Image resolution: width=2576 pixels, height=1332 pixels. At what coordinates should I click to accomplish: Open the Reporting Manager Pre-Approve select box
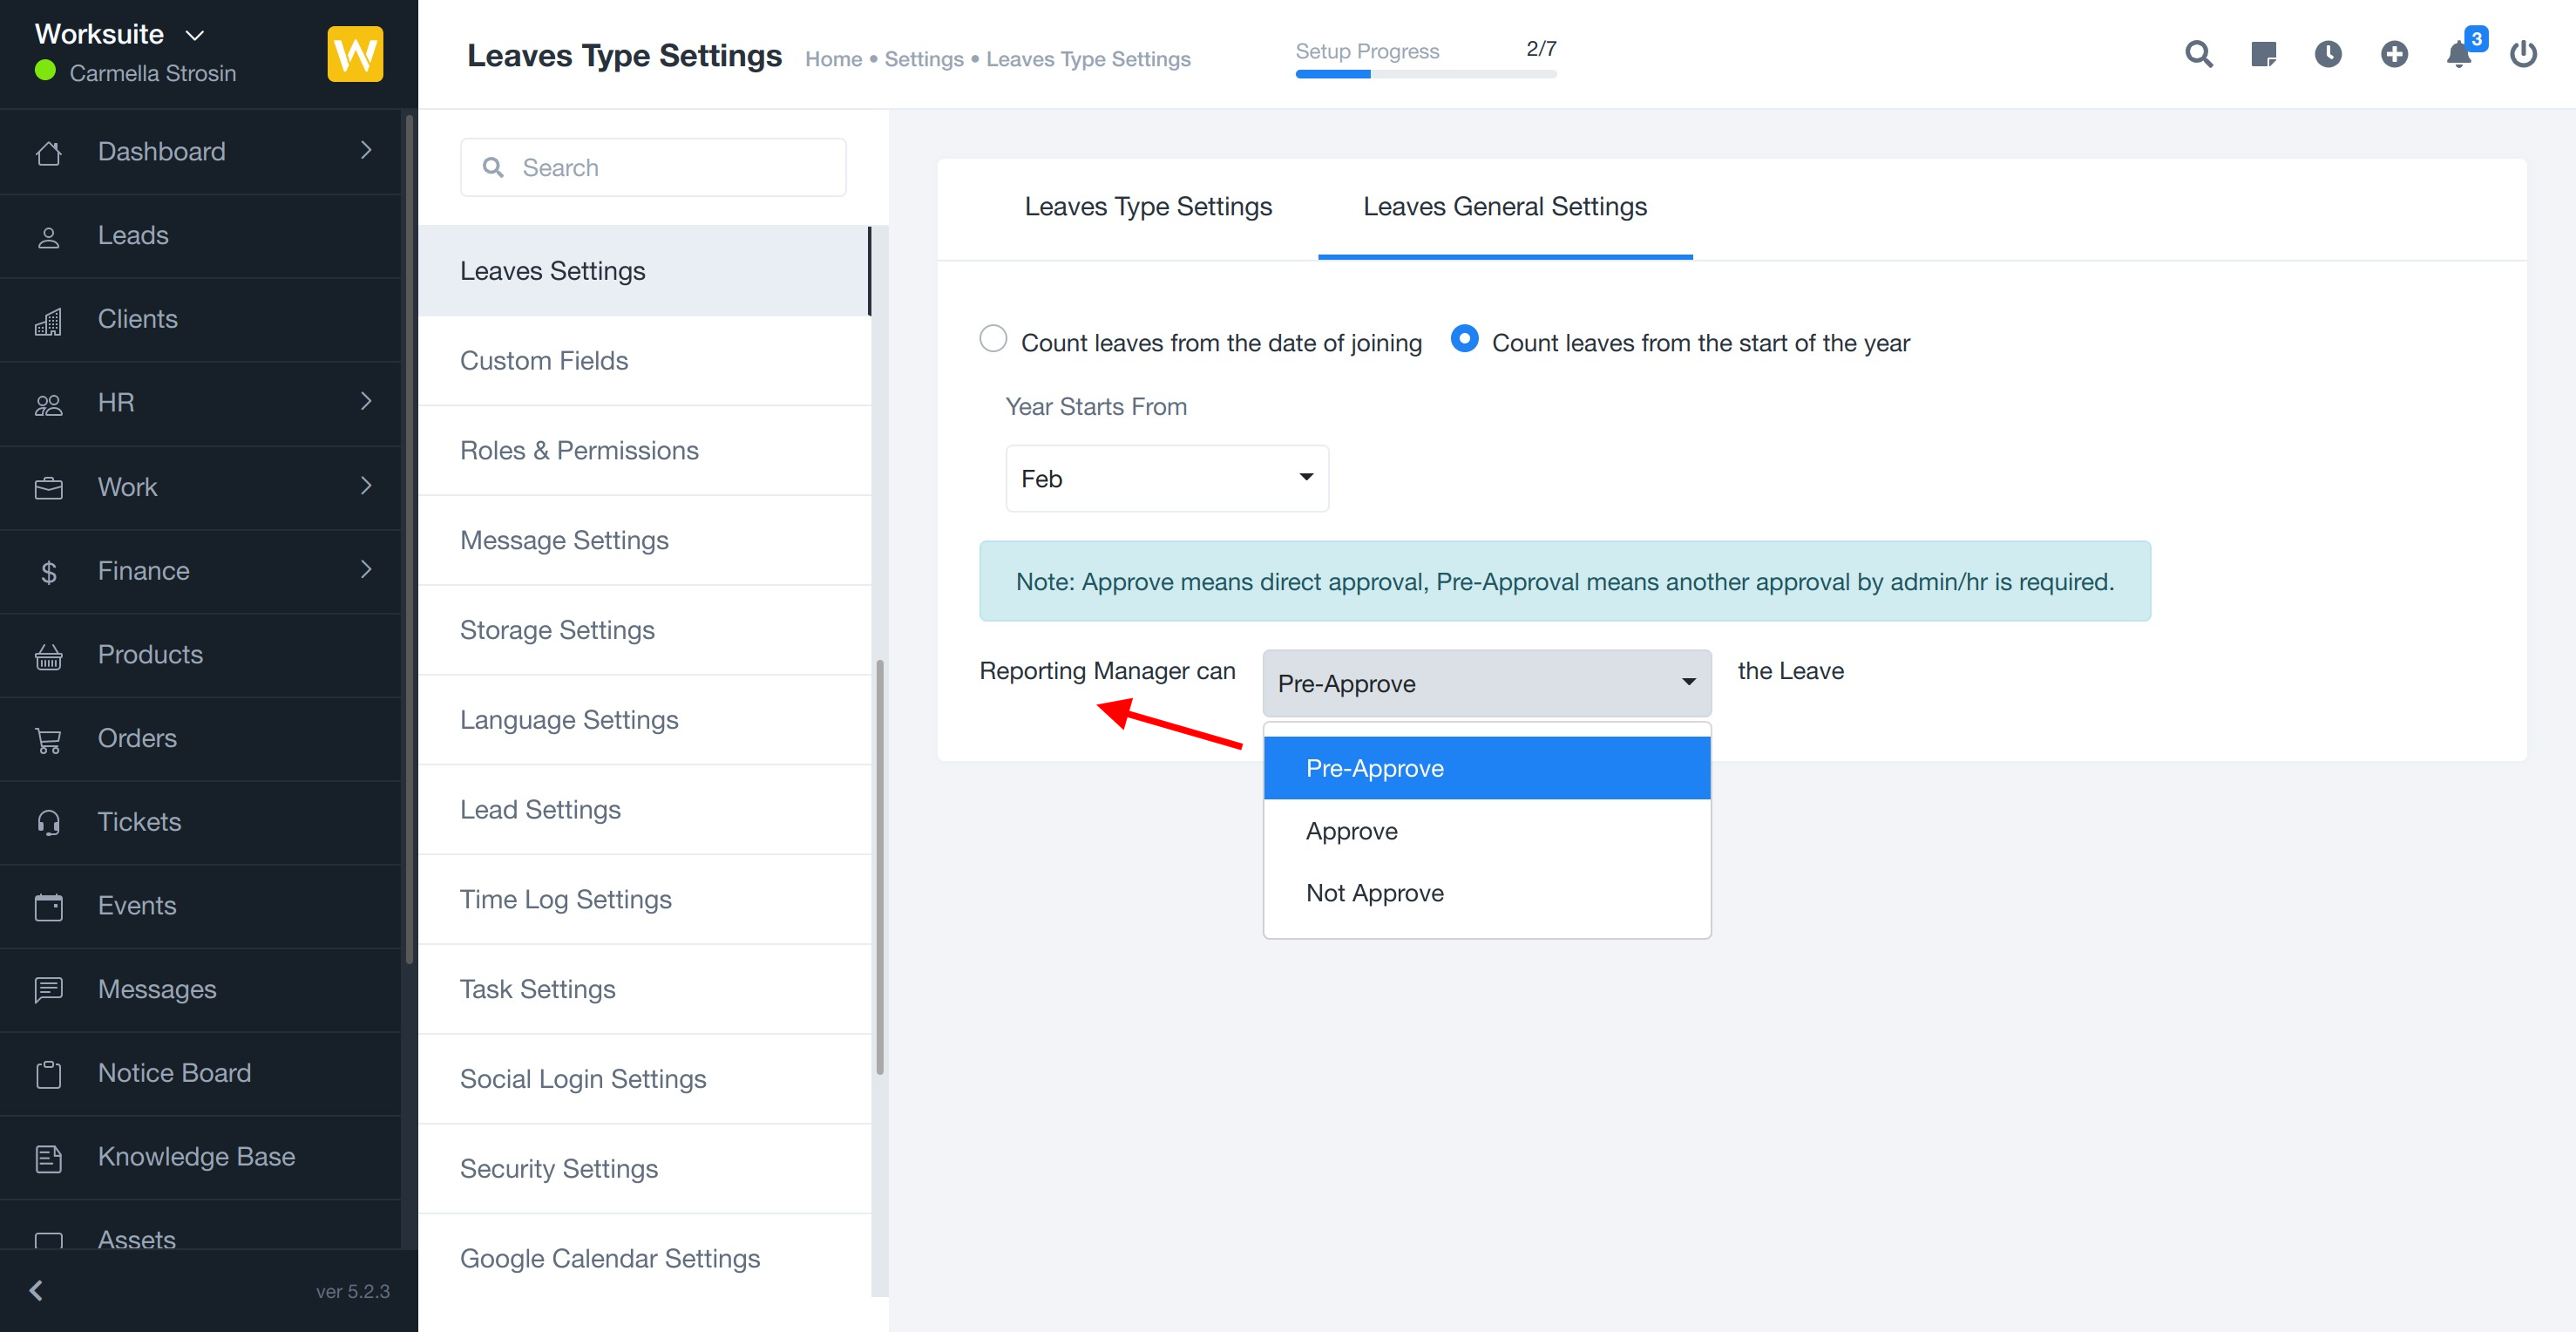click(x=1486, y=683)
